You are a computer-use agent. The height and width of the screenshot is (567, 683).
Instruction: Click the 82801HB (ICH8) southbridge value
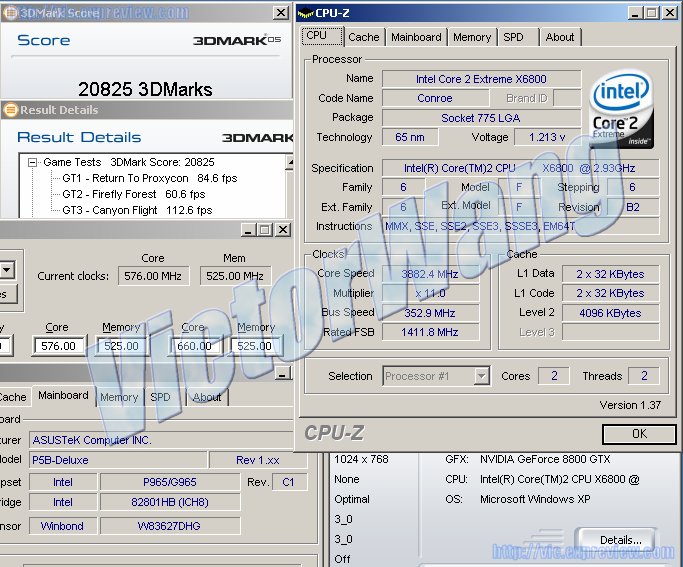[170, 502]
